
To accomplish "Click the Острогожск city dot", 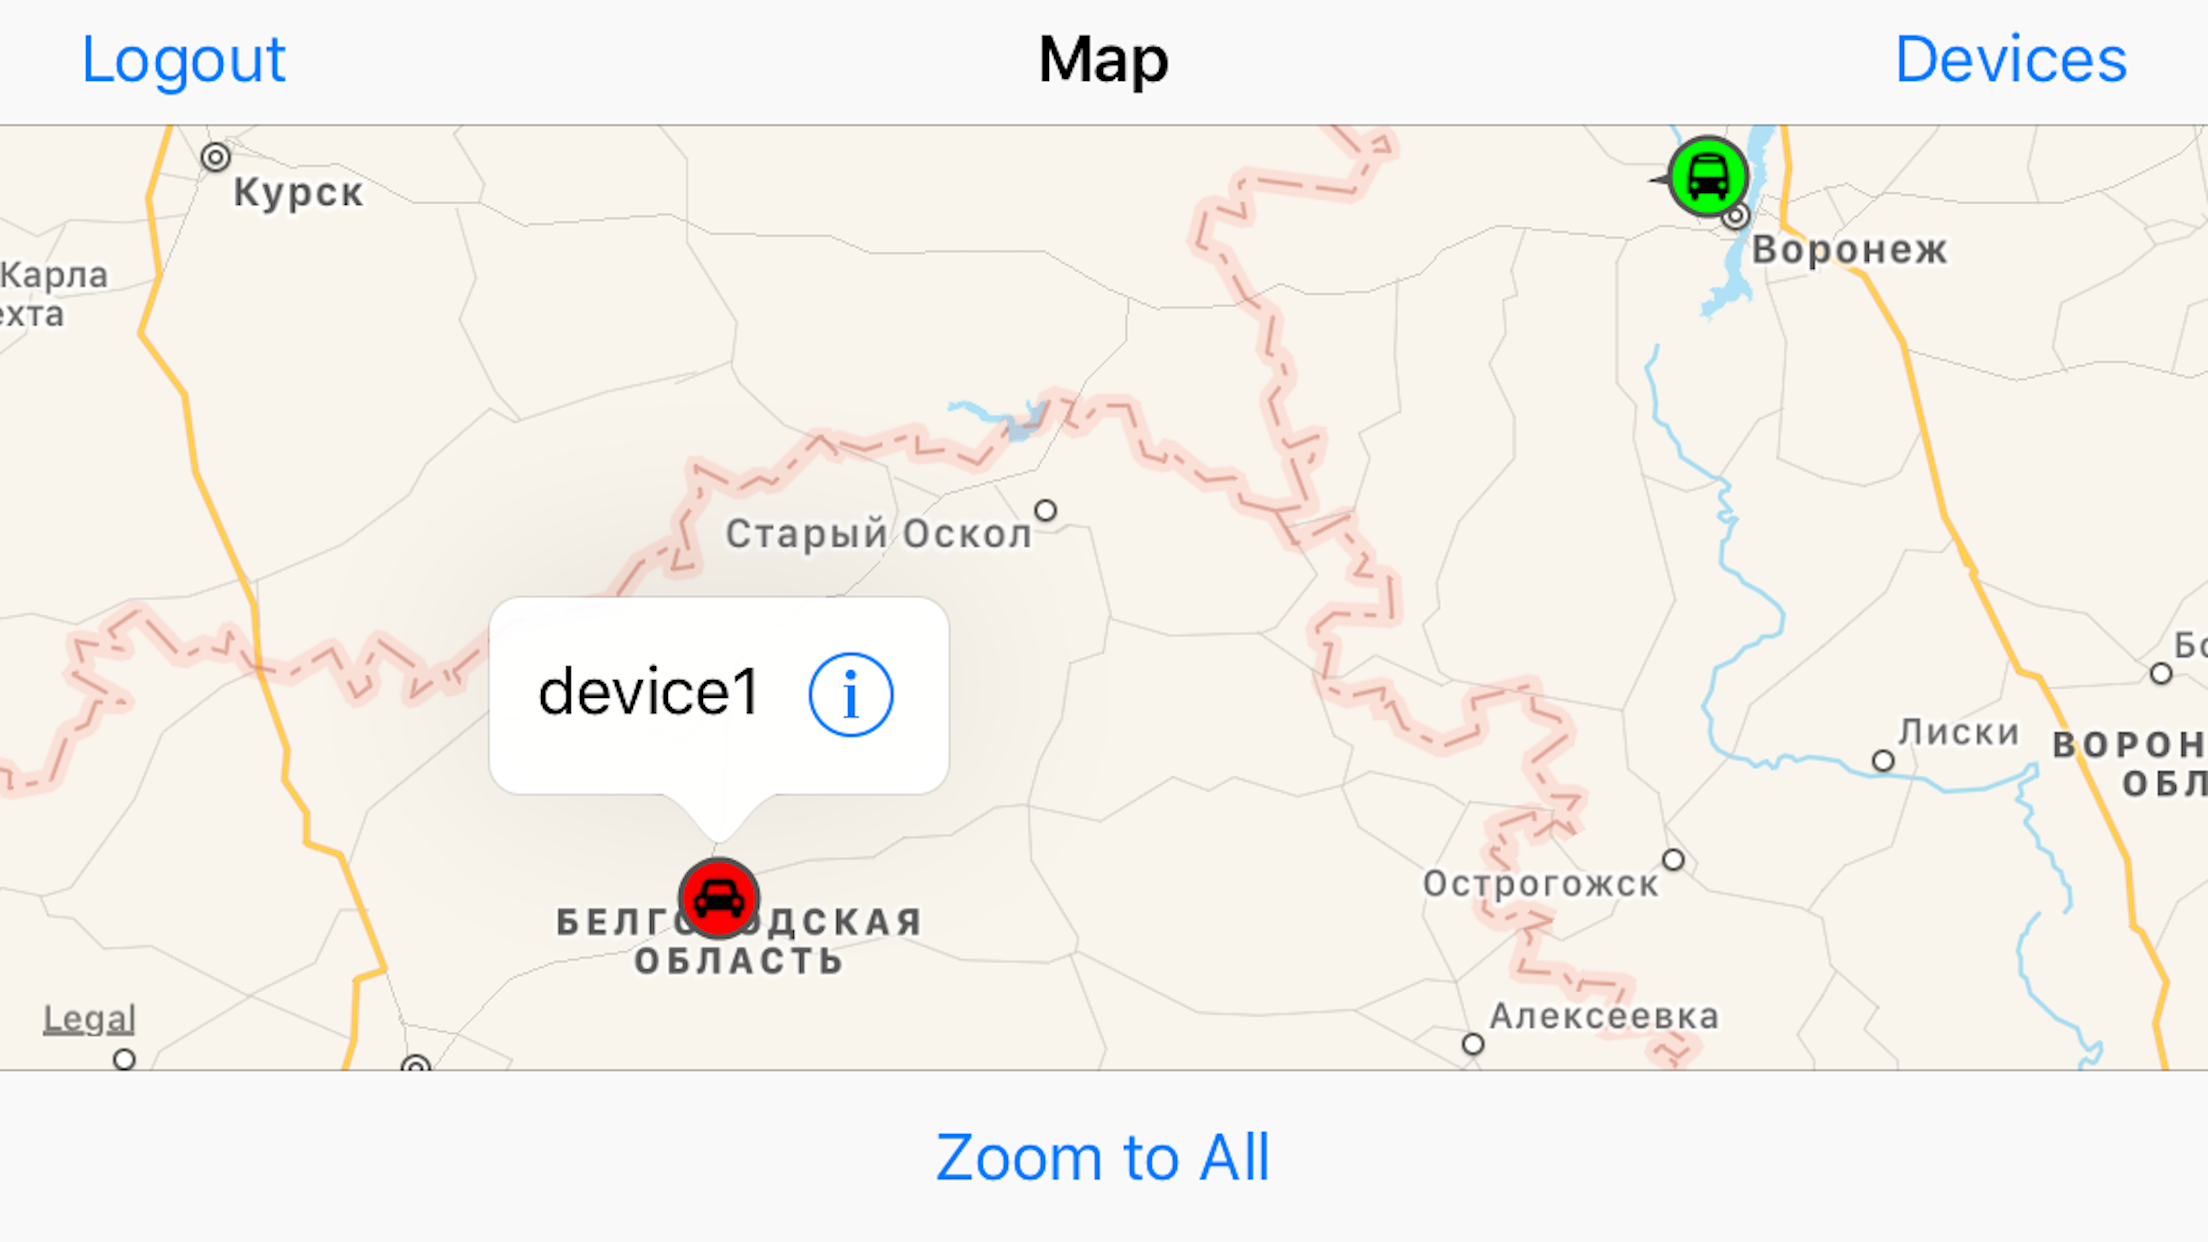I will (x=1674, y=860).
